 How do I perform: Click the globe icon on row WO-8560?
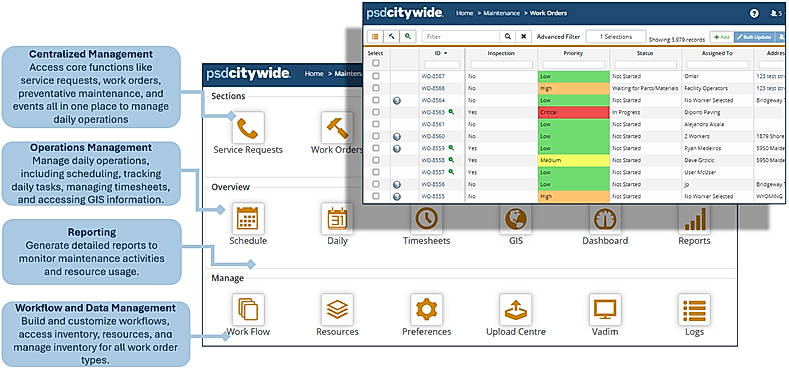click(x=397, y=136)
